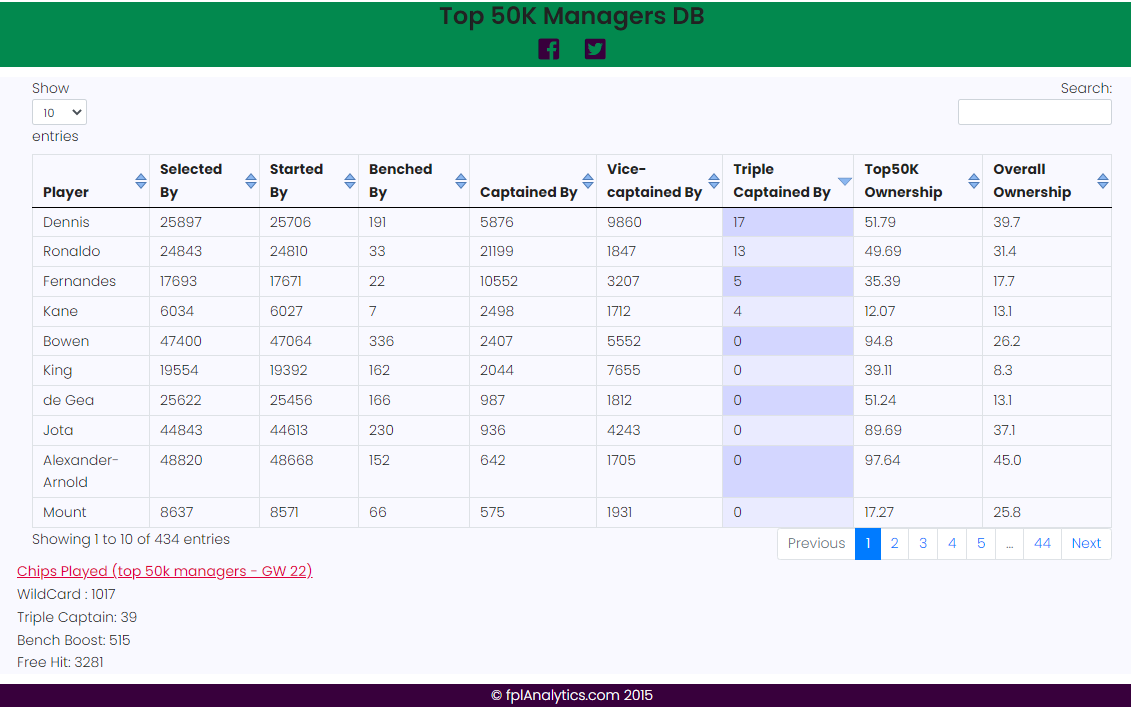Image resolution: width=1131 pixels, height=713 pixels.
Task: Click the Top 50K Managers DB title
Action: (572, 15)
